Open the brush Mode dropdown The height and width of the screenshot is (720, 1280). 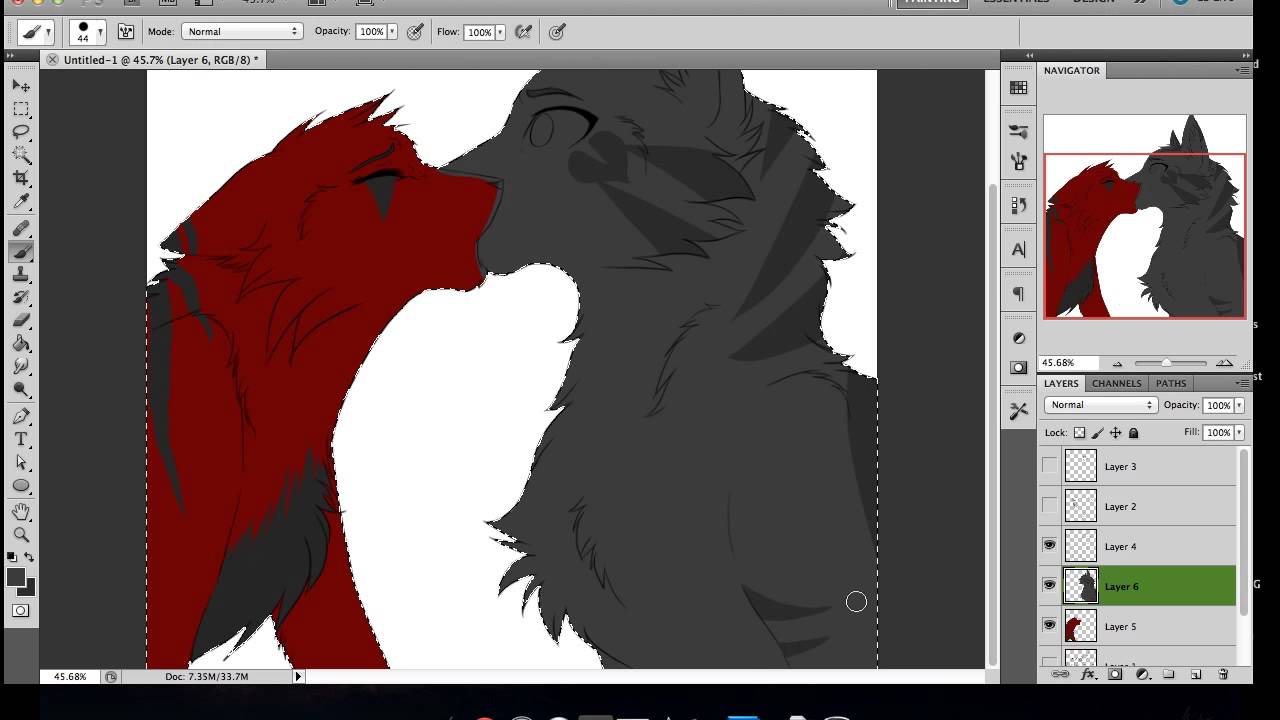point(241,32)
